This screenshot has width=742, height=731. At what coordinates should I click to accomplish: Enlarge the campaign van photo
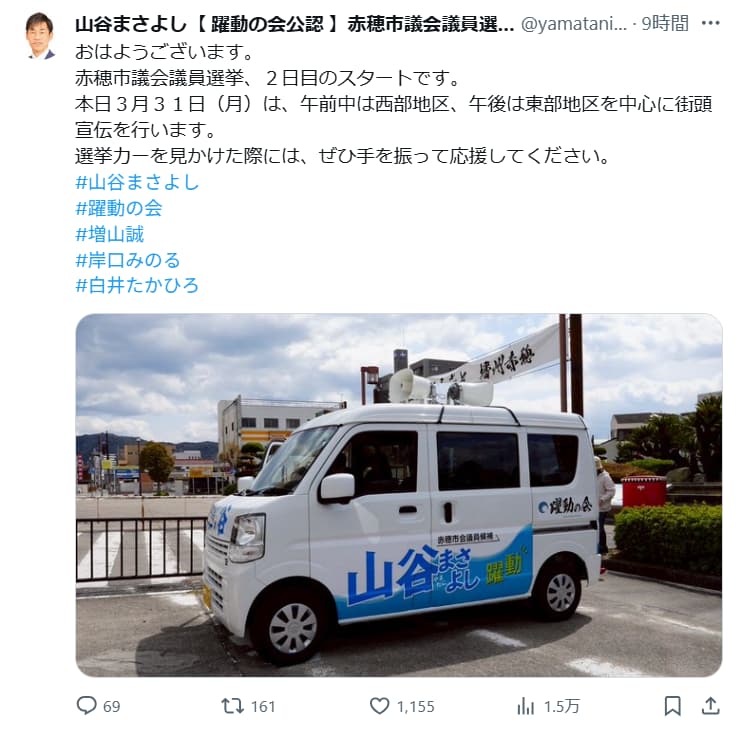point(399,495)
